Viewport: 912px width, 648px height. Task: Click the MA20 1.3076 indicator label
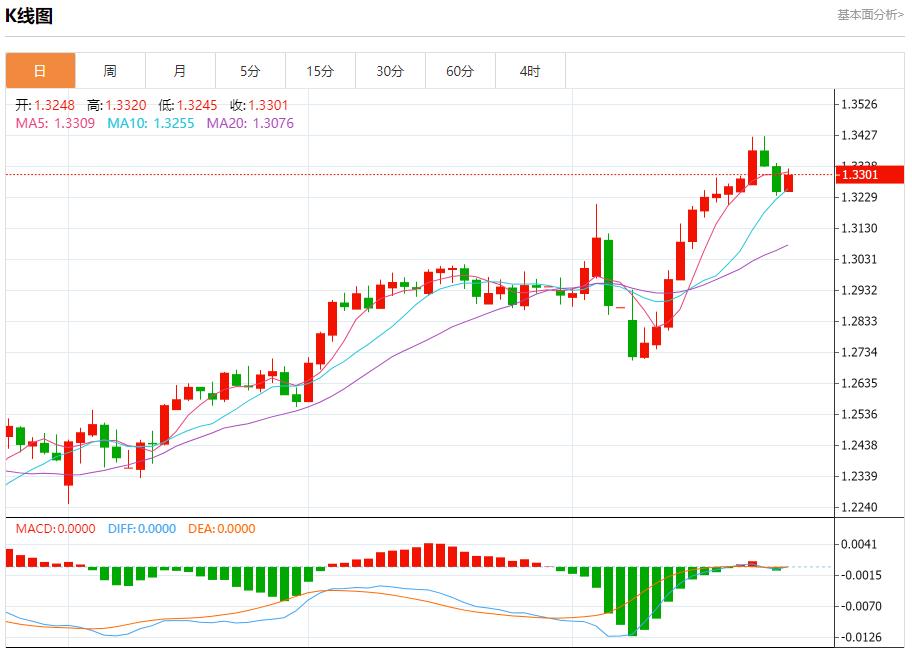pyautogui.click(x=250, y=123)
